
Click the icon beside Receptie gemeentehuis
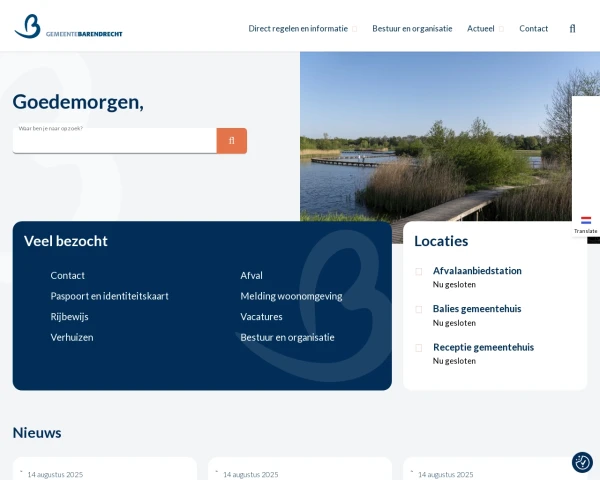click(419, 348)
